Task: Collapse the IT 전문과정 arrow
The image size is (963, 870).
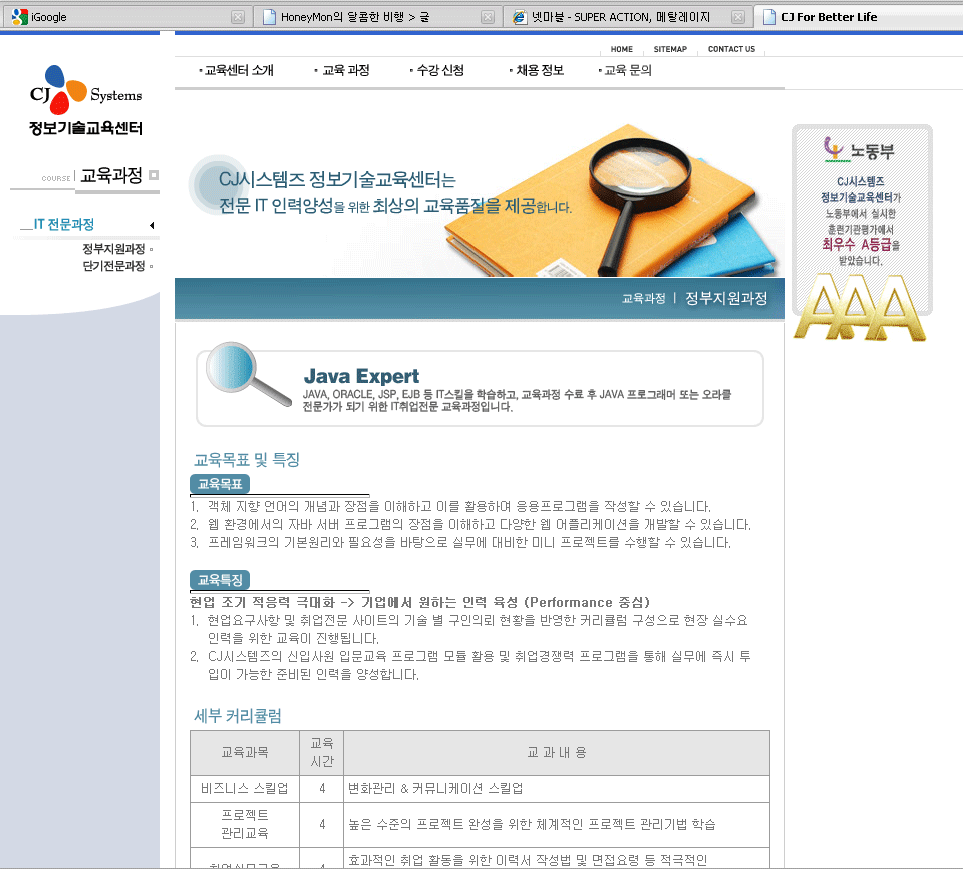Action: (x=152, y=225)
